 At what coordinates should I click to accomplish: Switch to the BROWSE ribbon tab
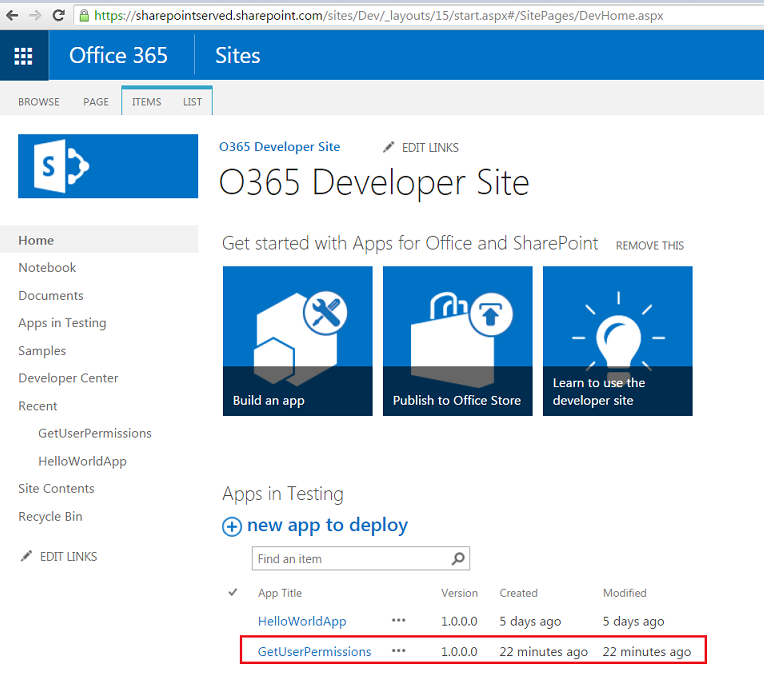[39, 102]
